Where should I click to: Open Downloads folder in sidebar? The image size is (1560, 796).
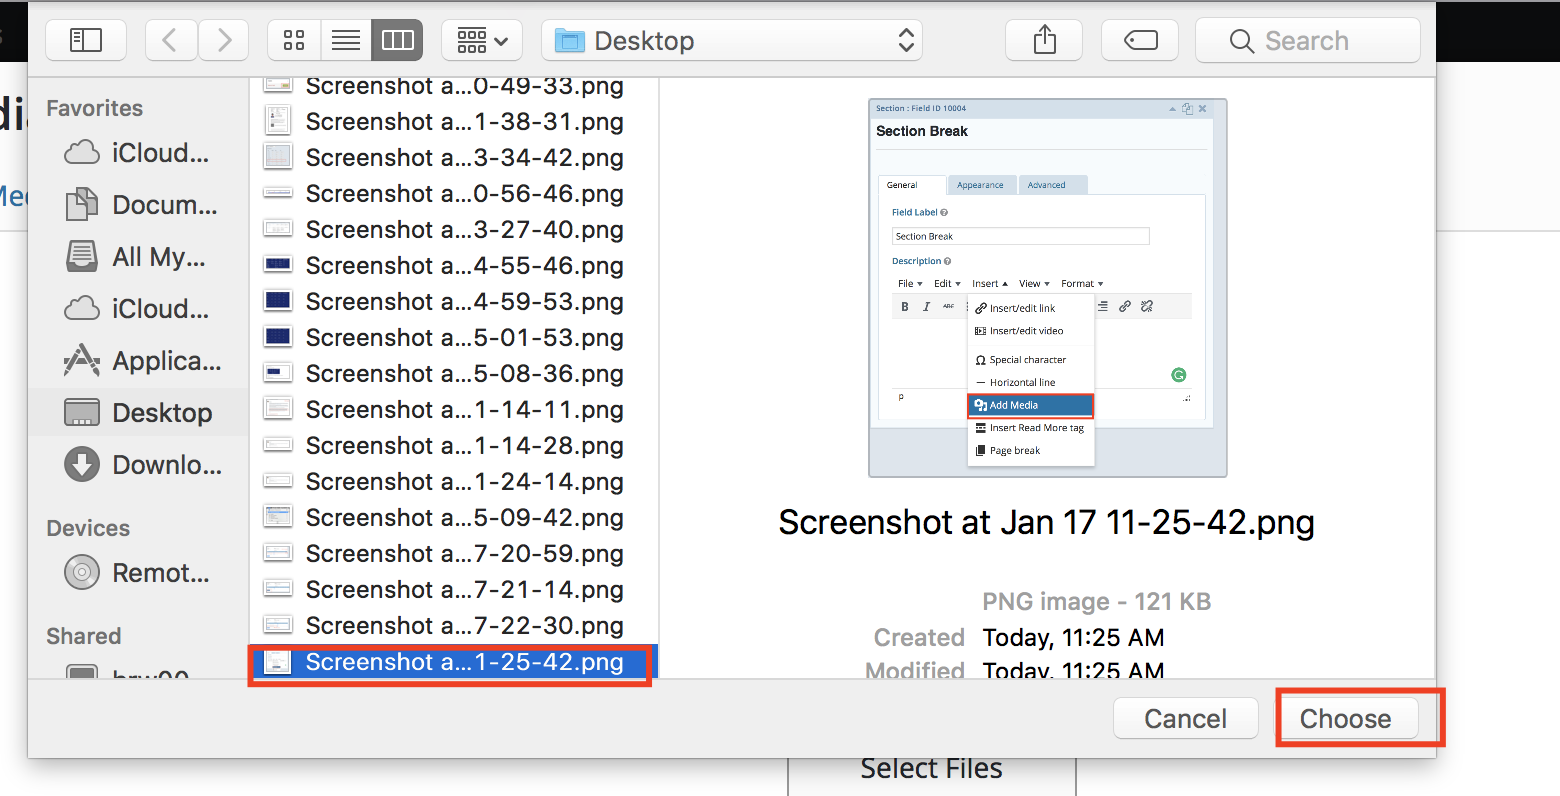[143, 465]
